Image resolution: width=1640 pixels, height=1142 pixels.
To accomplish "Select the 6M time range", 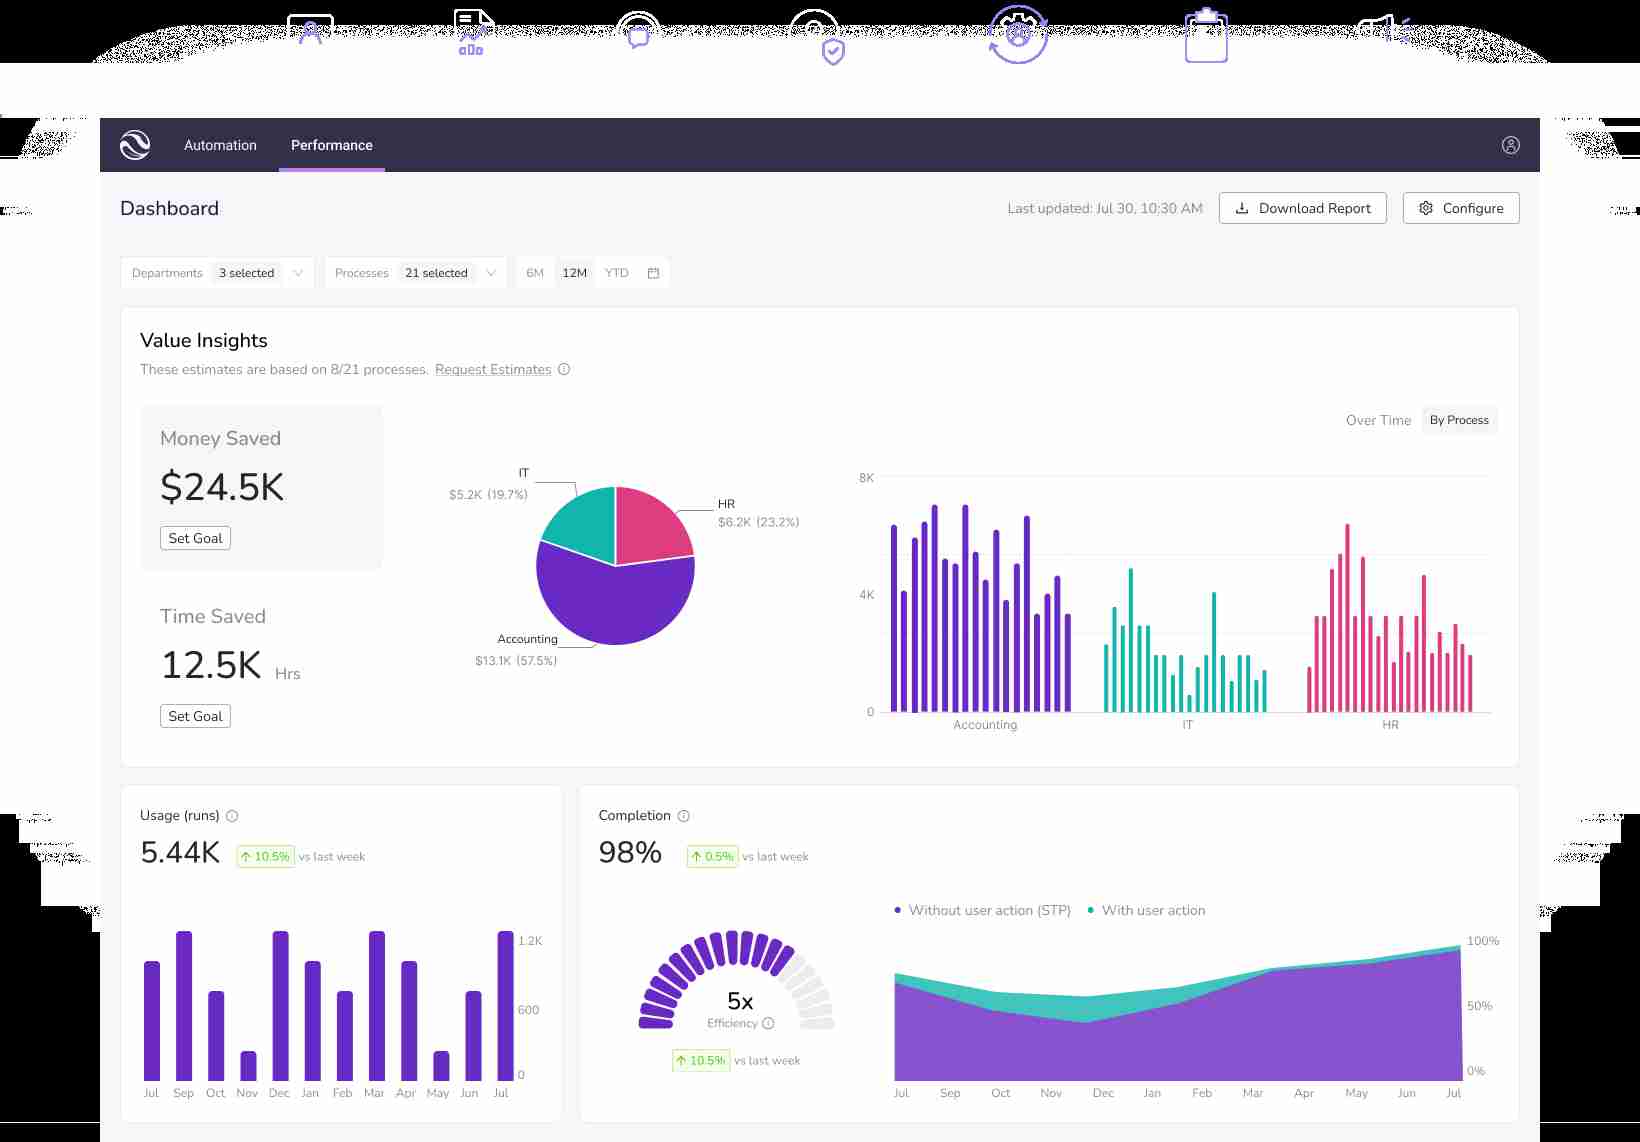I will click(535, 273).
